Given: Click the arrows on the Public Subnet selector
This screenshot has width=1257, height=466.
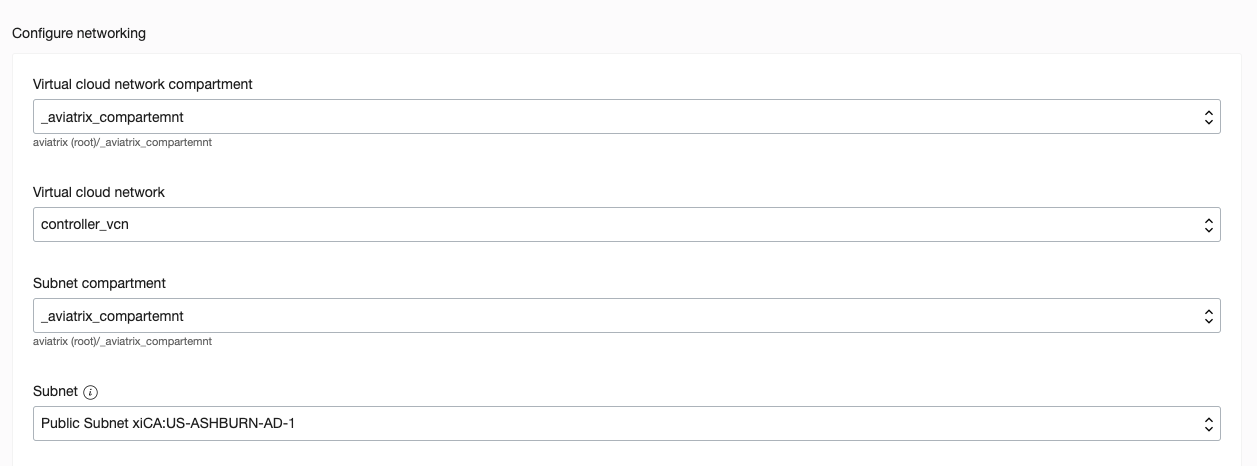Looking at the screenshot, I should pyautogui.click(x=1208, y=423).
